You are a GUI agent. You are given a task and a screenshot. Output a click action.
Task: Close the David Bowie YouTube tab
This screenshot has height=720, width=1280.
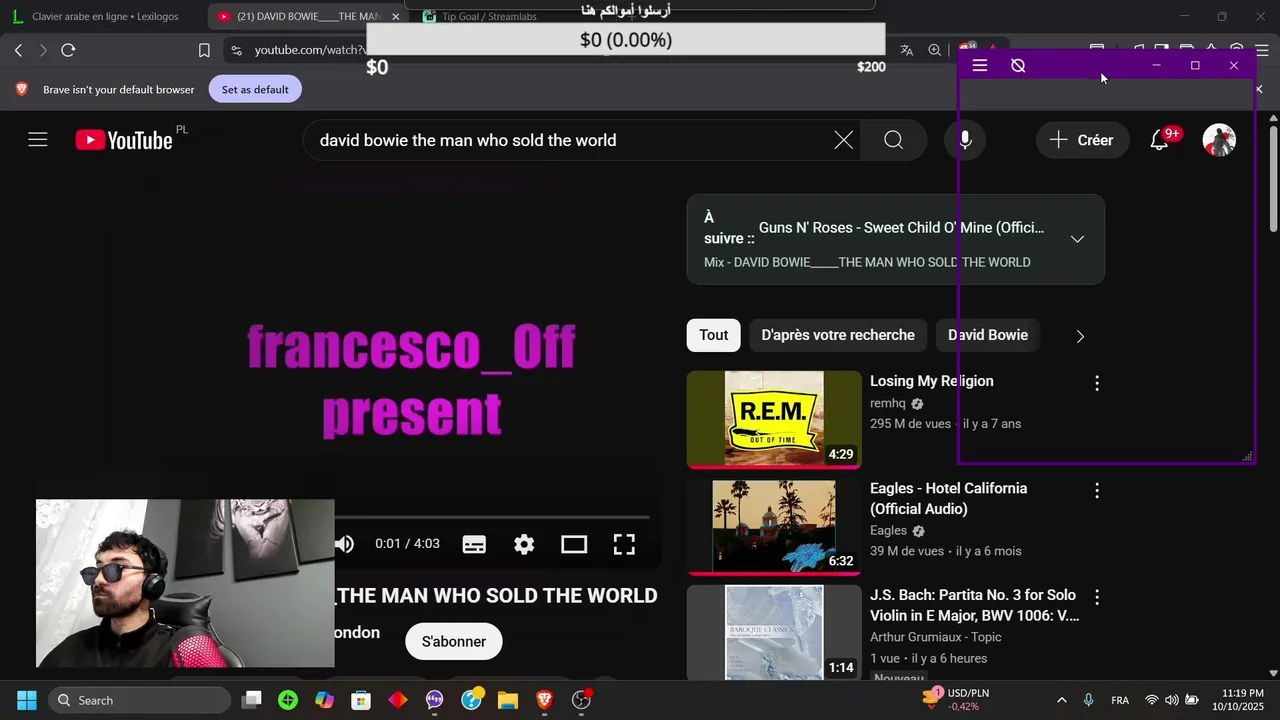395,17
